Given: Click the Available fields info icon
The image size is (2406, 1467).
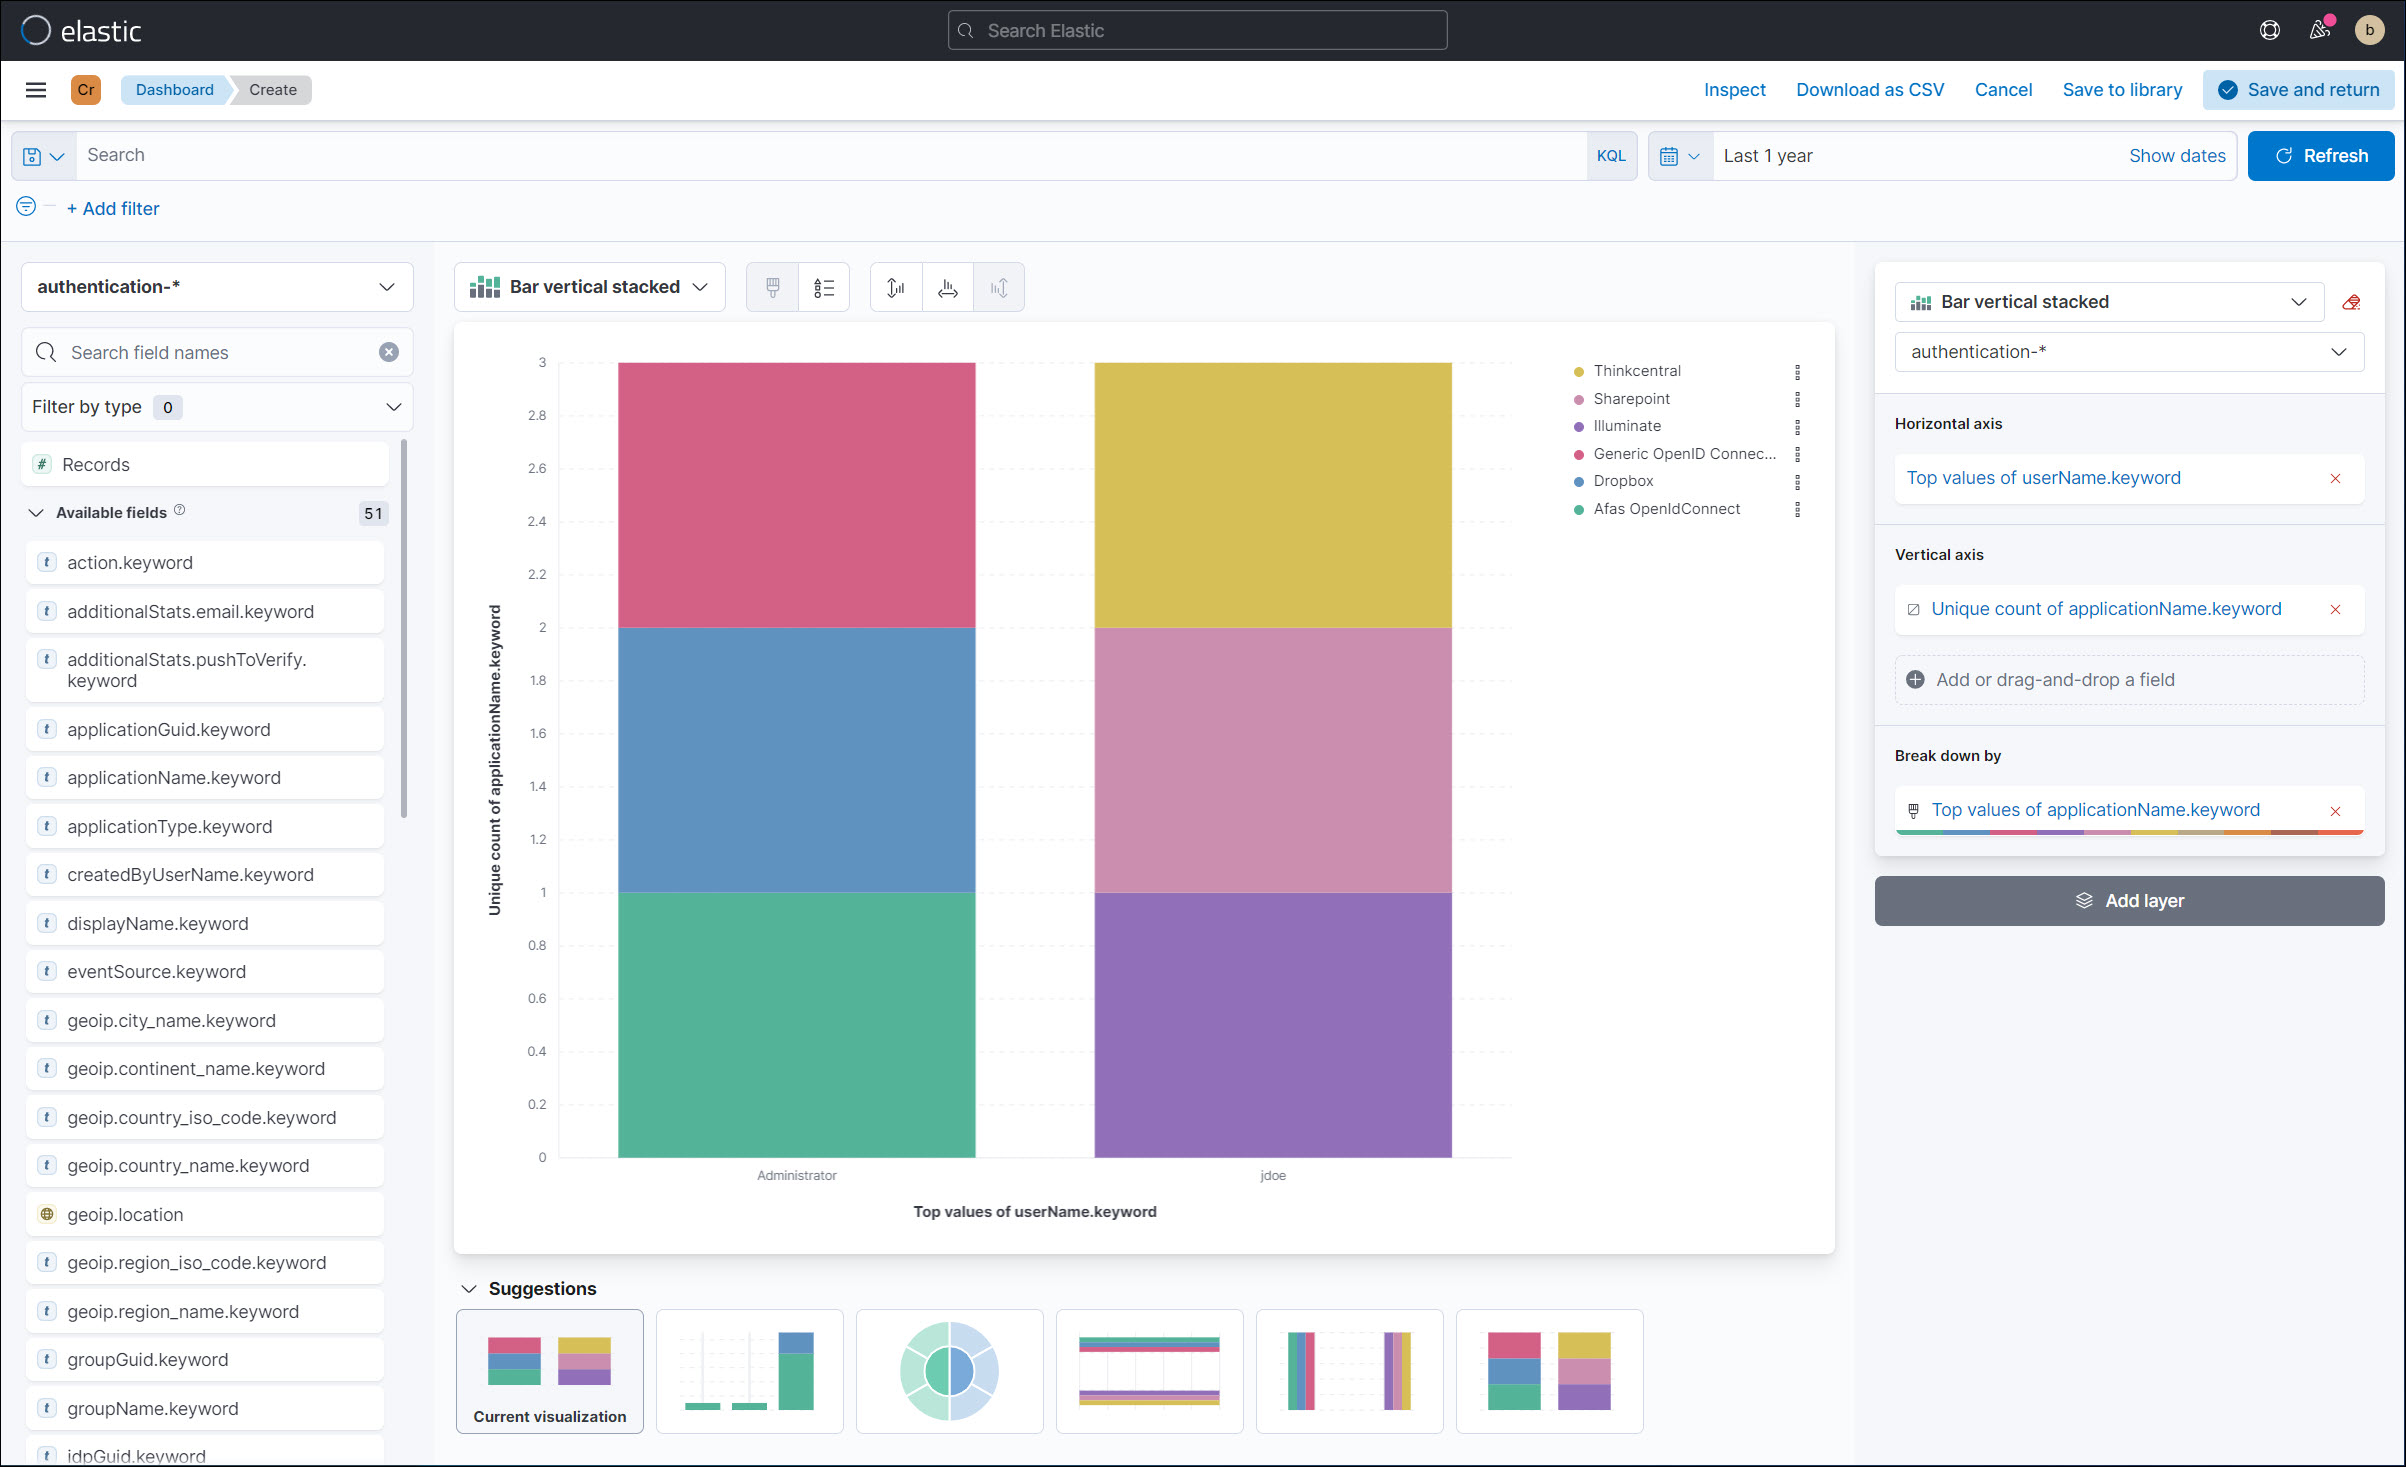Looking at the screenshot, I should (x=180, y=510).
